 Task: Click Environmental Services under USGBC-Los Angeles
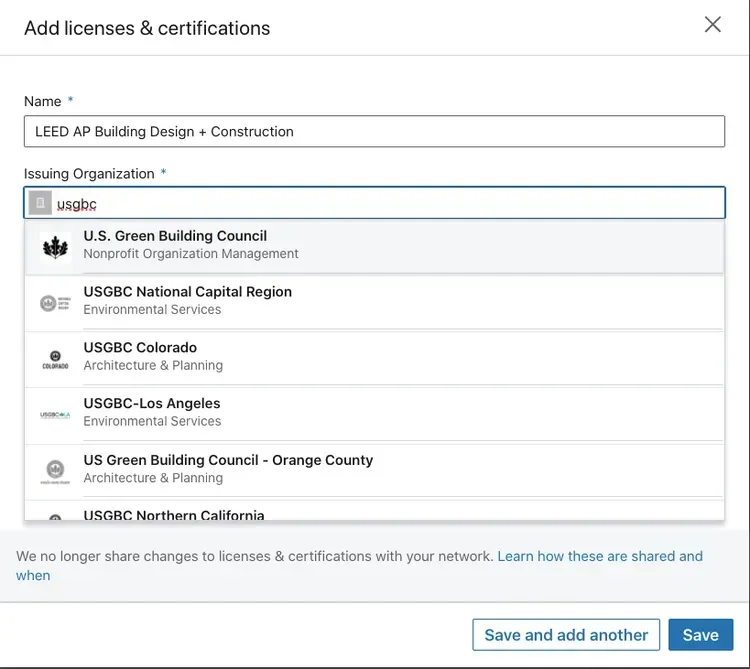pyautogui.click(x=152, y=421)
